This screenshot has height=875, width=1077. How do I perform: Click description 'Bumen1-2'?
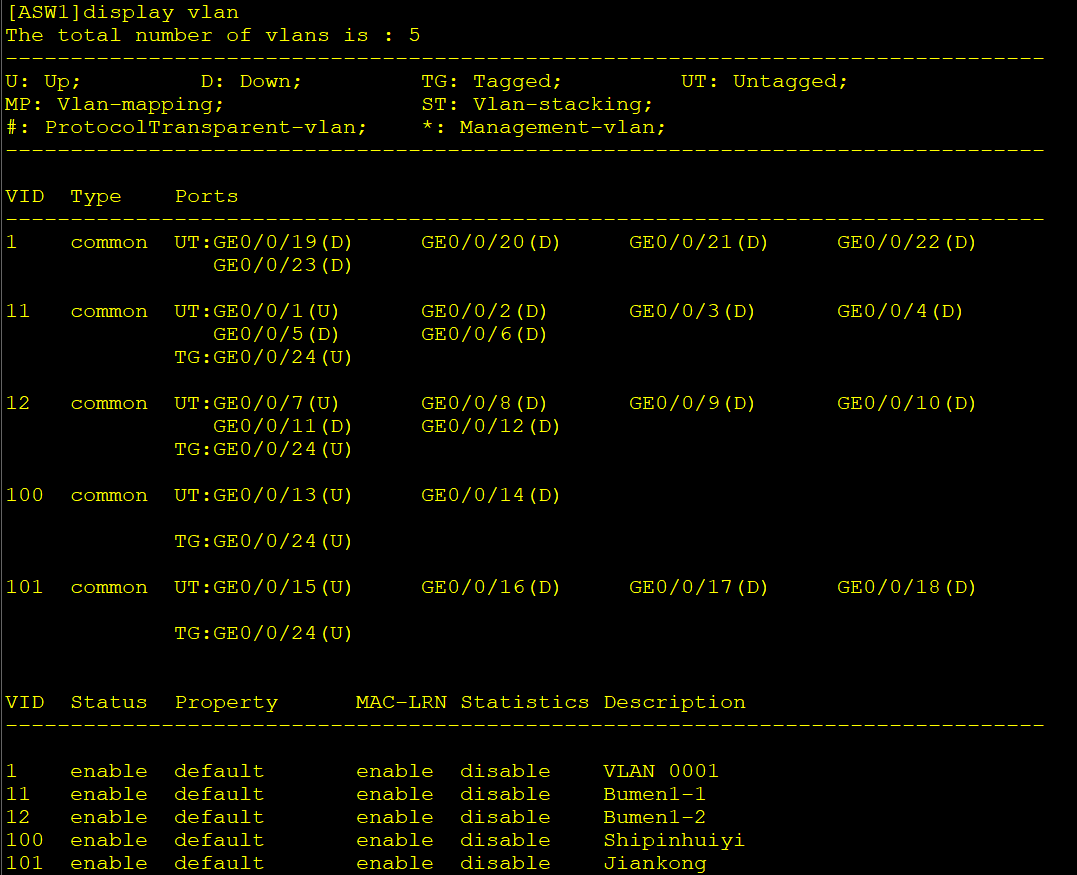coord(655,817)
